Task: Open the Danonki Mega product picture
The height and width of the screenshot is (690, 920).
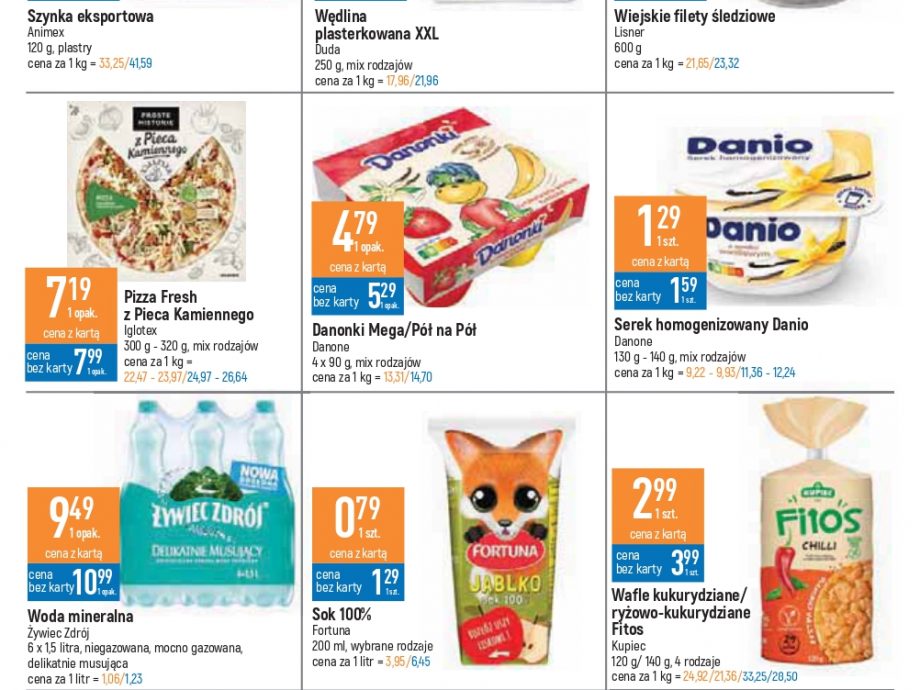Action: [x=452, y=205]
